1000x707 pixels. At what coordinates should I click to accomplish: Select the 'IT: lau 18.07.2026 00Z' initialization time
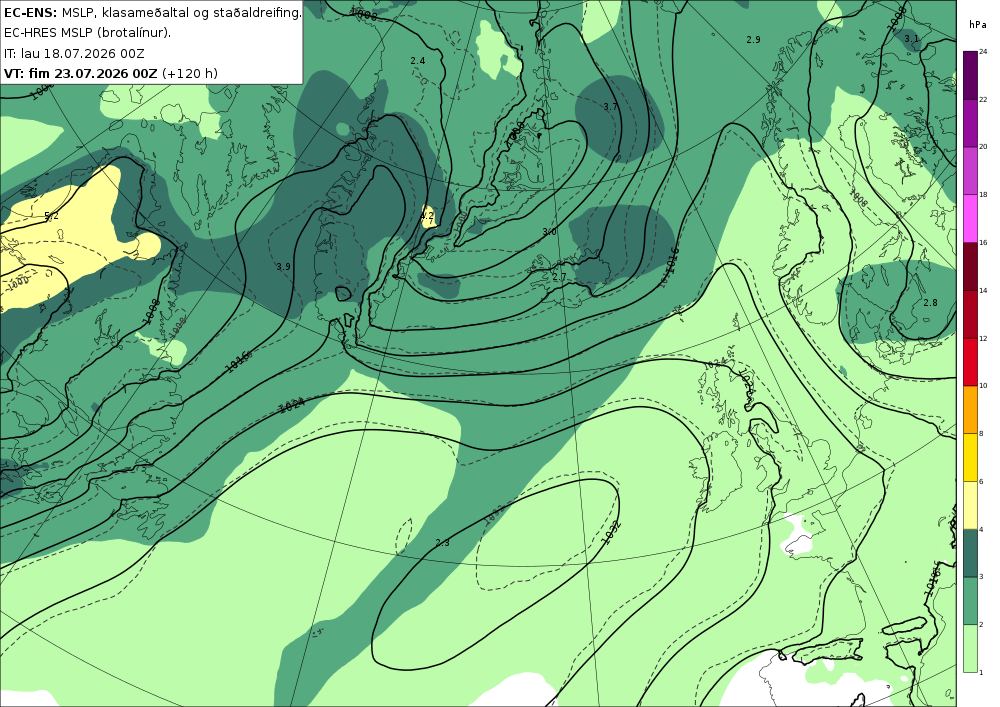74,53
